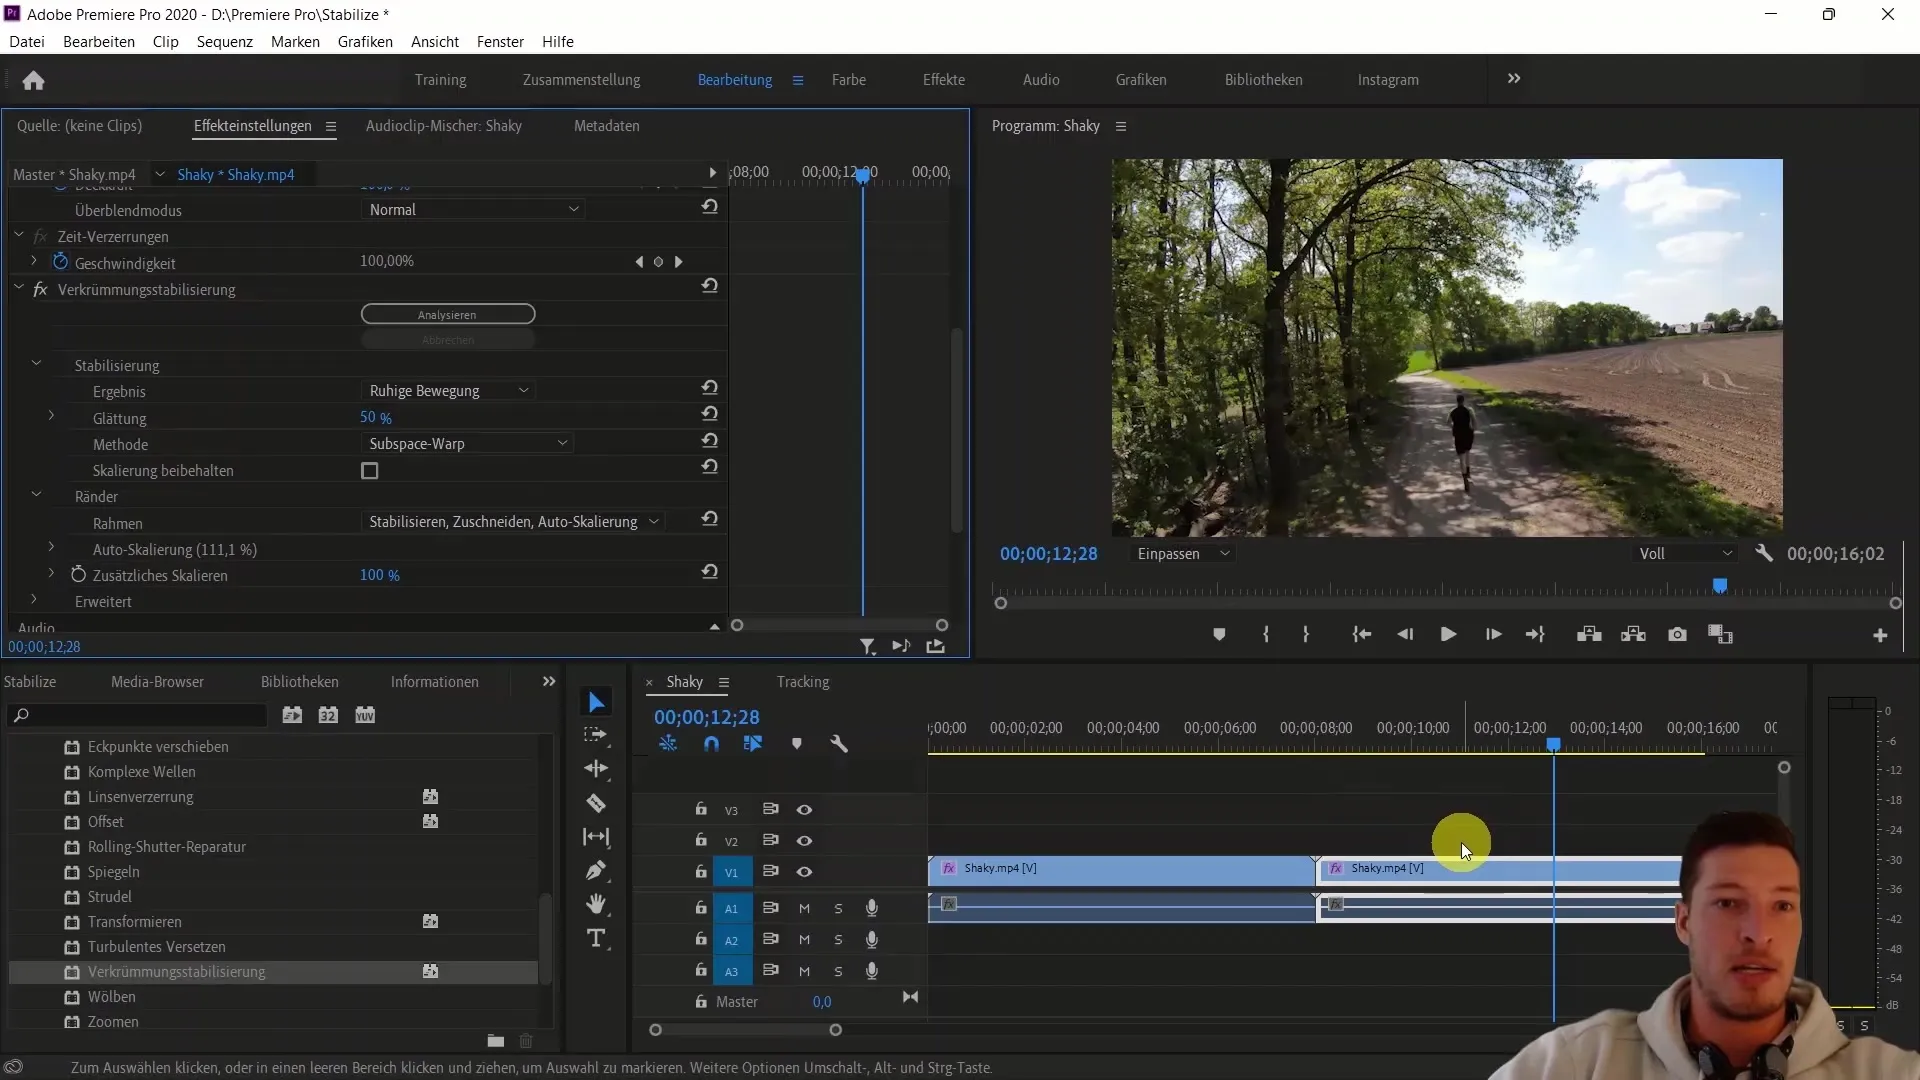Click the Extract button
Image resolution: width=1920 pixels, height=1080 pixels.
[1633, 635]
